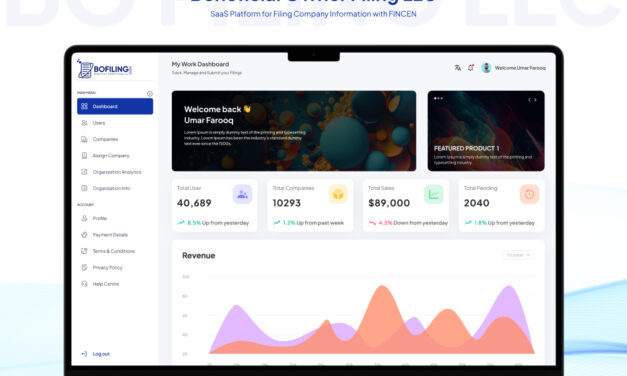Open the Terms & Conditions link
Screen dimensions: 627x376
(x=115, y=251)
